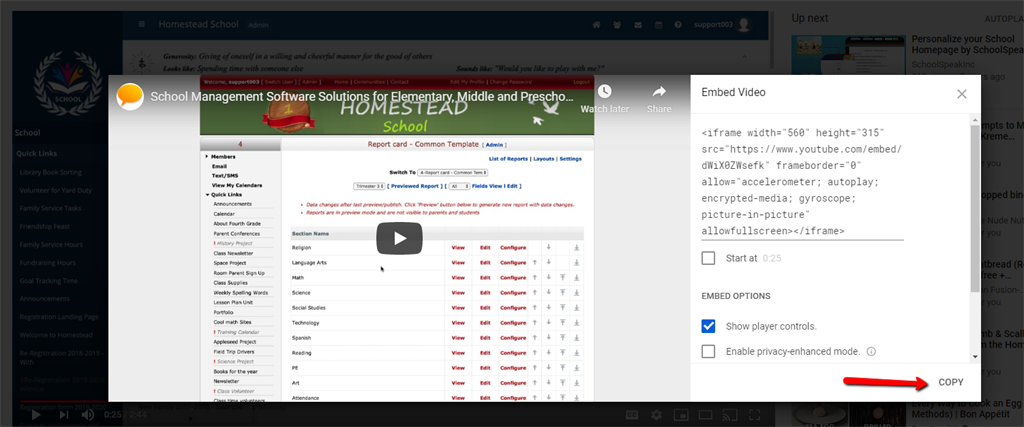This screenshot has width=1024, height=427.
Task: Click the 0:25 start time field
Action: point(772,259)
